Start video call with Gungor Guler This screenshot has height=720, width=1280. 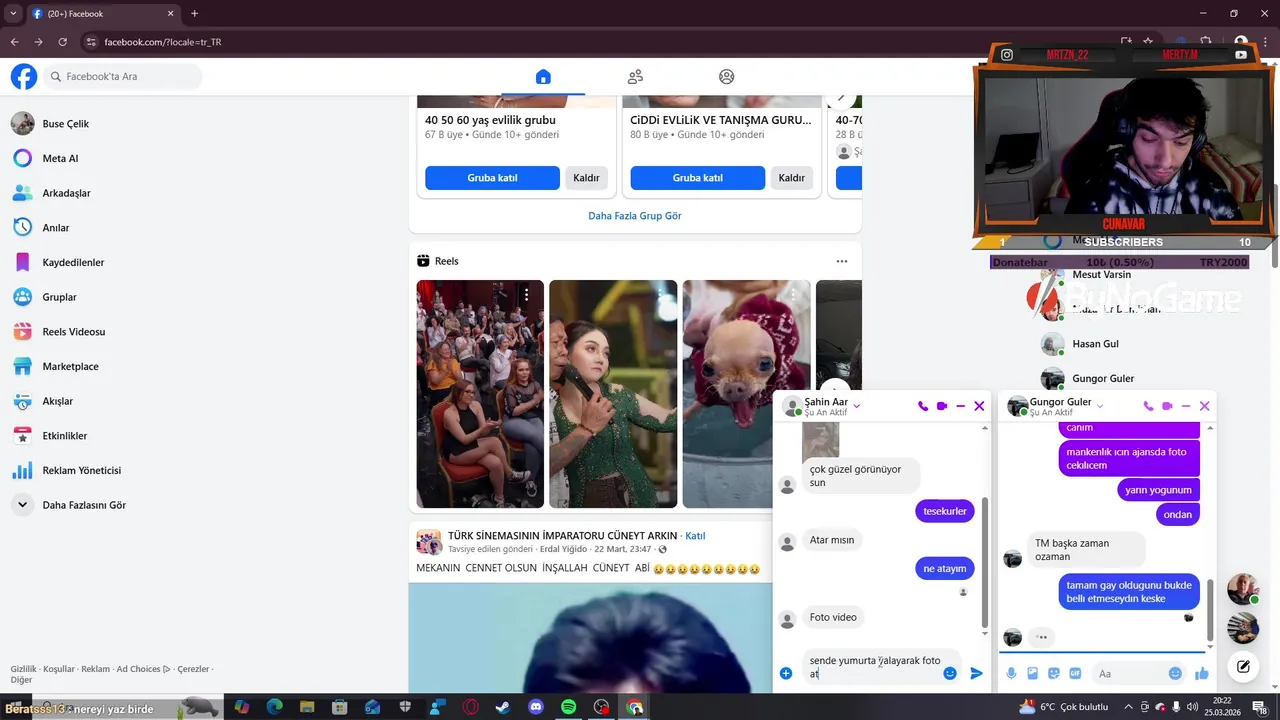tap(1167, 406)
